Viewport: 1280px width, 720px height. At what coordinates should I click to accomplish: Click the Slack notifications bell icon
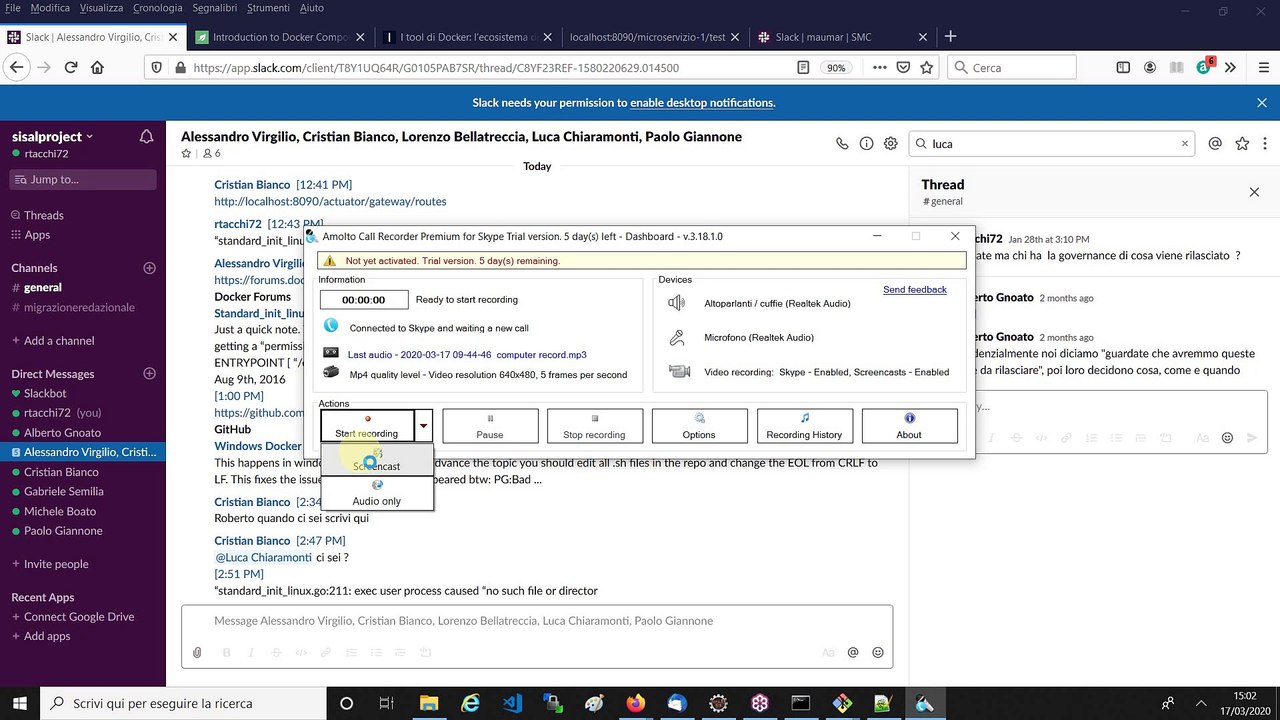[x=146, y=136]
